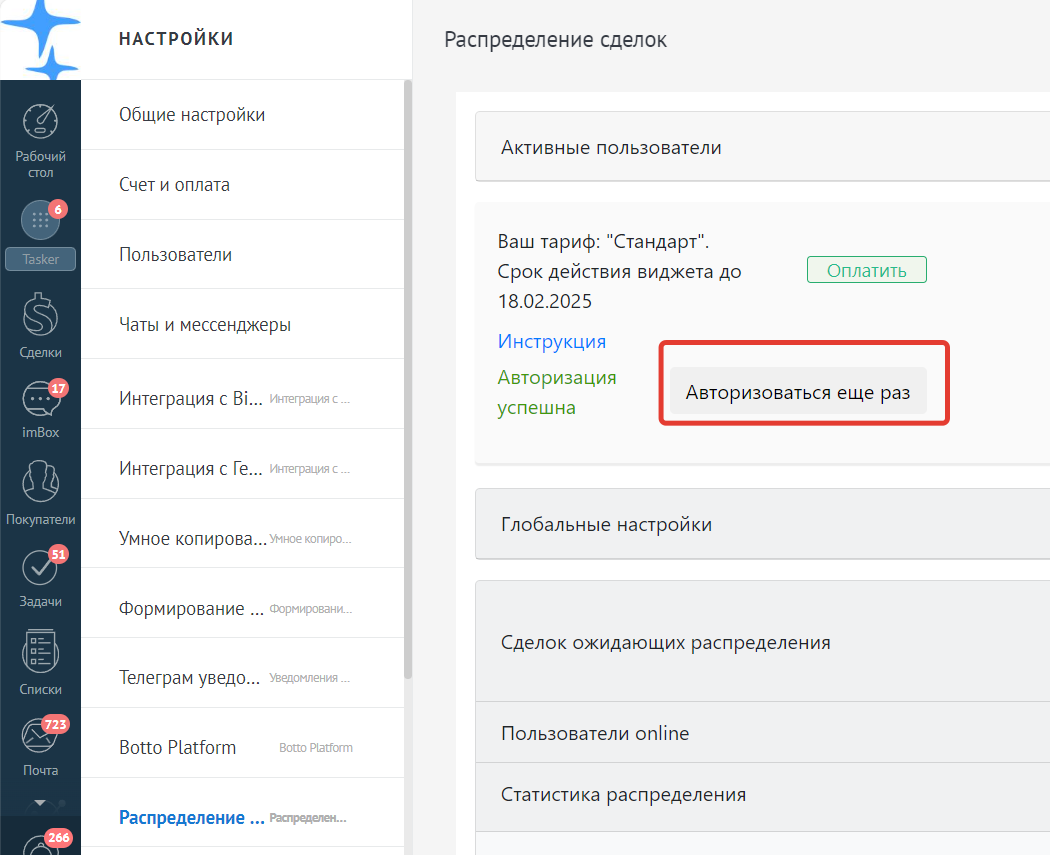Screen dimensions: 1050x855
Task: Click the 'Распределение сделок' page title
Action: click(555, 40)
